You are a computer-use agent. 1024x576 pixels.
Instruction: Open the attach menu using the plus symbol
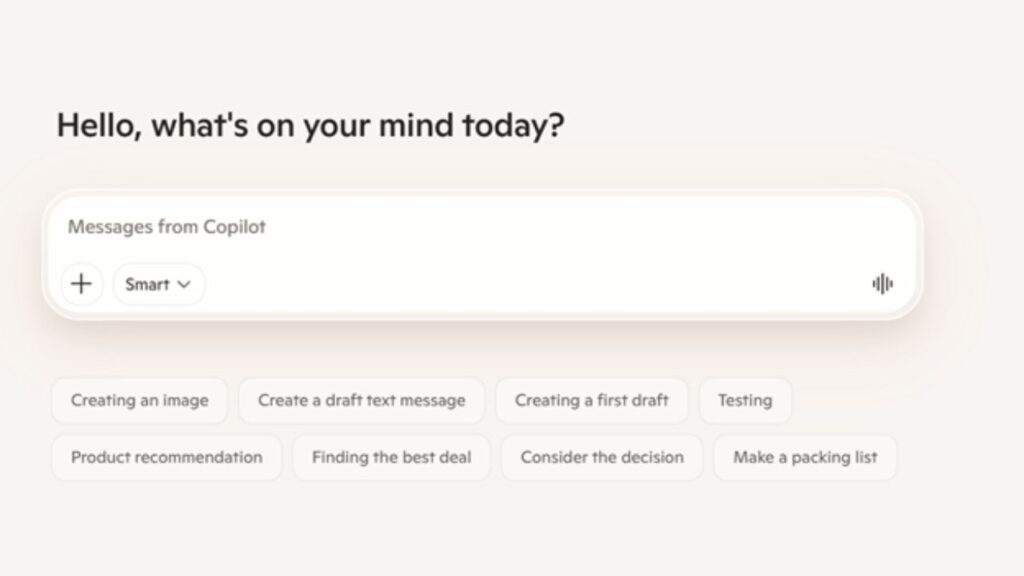click(81, 284)
